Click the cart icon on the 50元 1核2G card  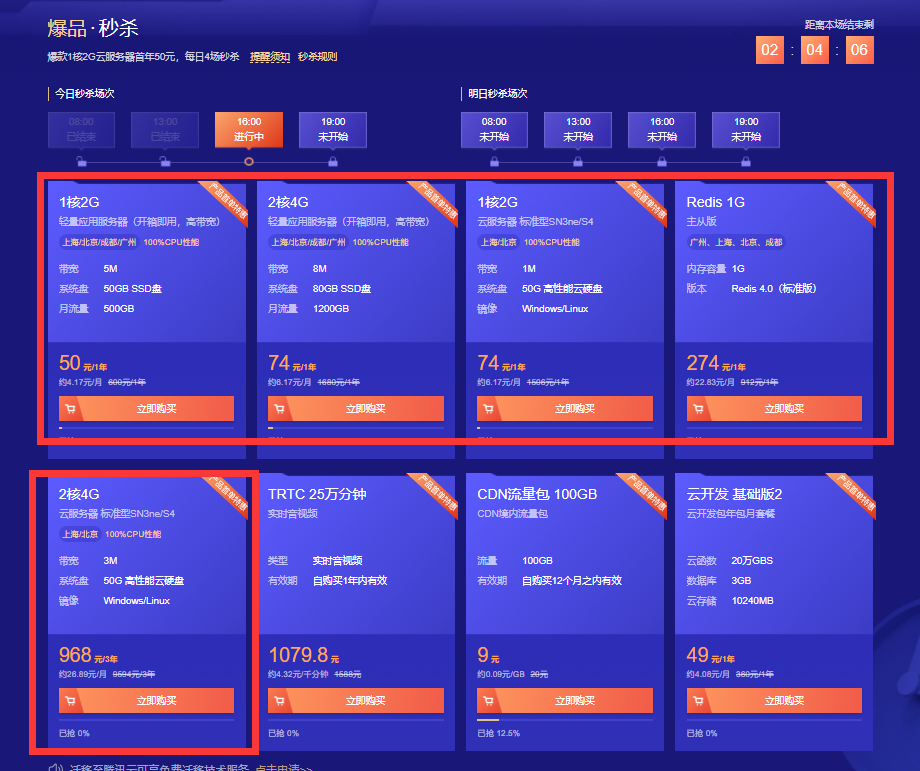[x=69, y=408]
